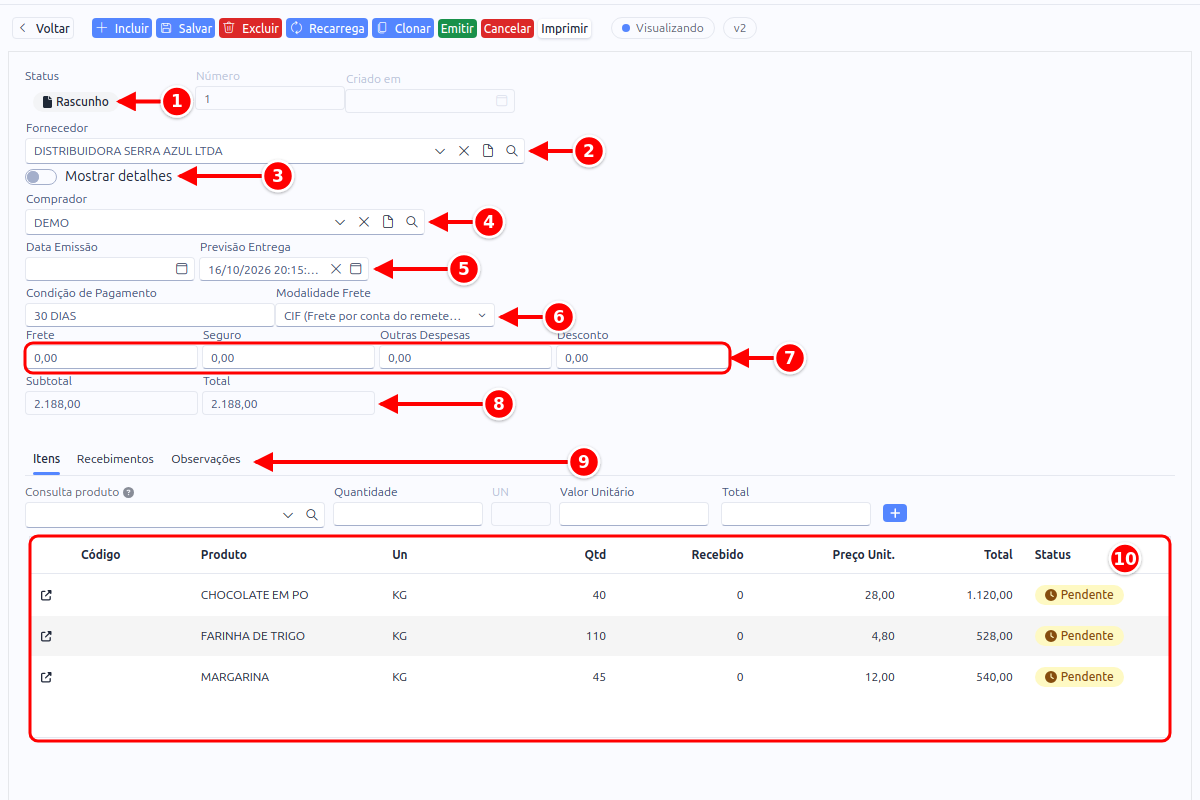Switch to the Recebimentos tab
The width and height of the screenshot is (1200, 800).
click(115, 459)
